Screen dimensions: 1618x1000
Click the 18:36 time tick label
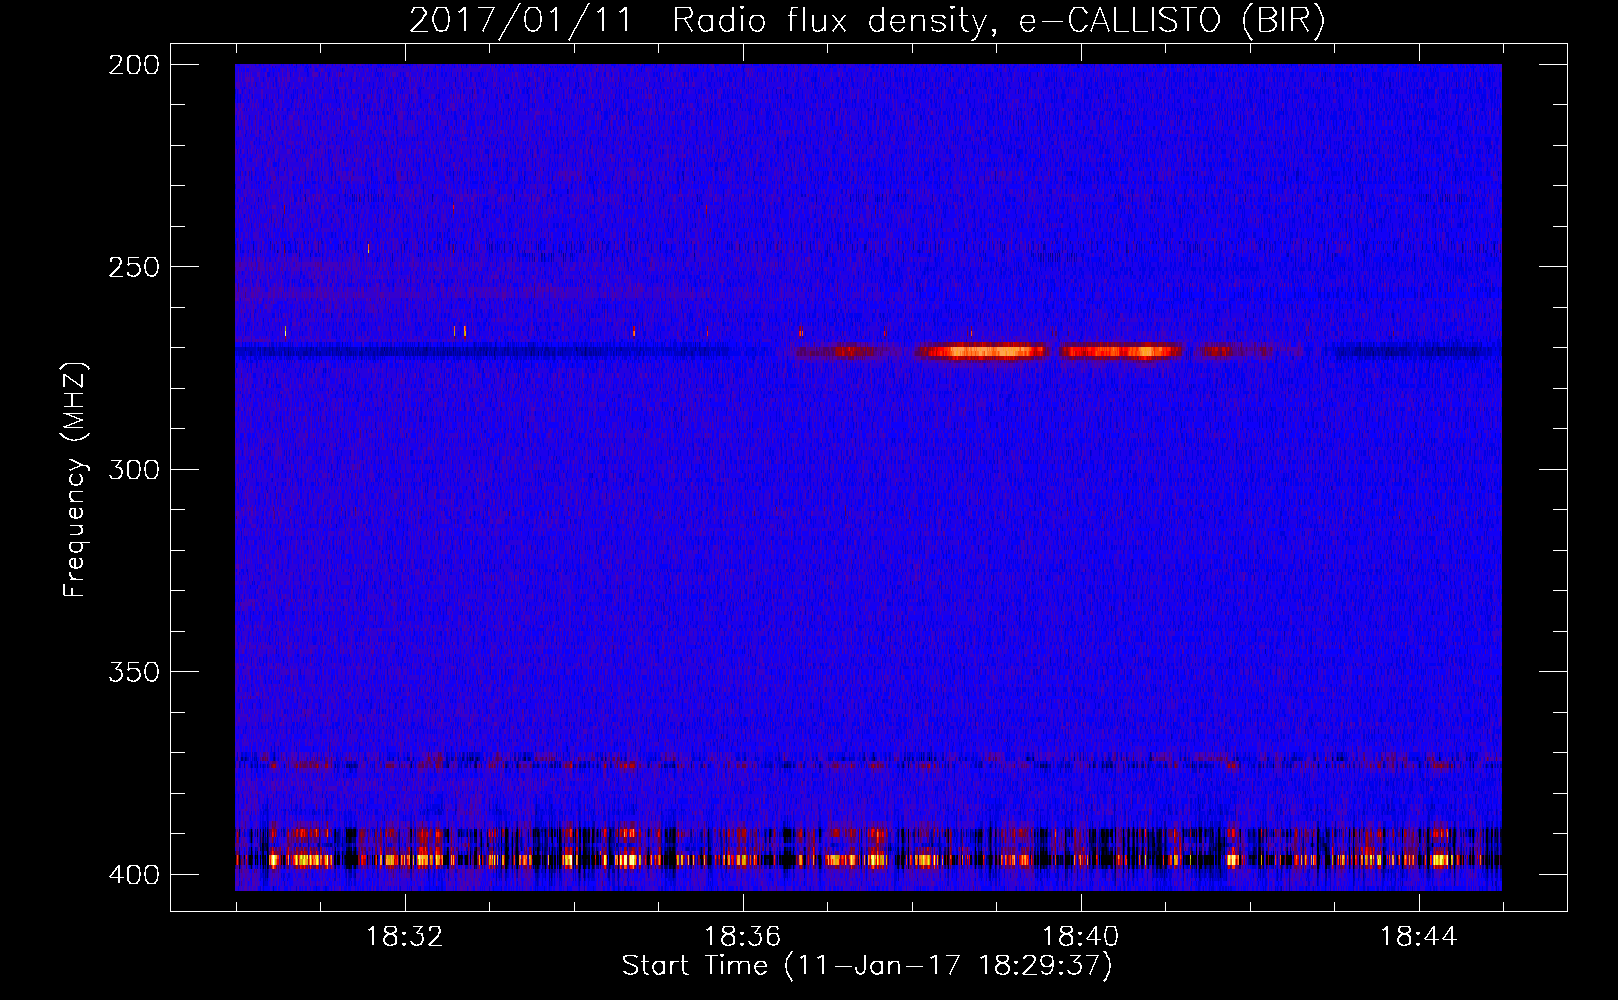(742, 937)
